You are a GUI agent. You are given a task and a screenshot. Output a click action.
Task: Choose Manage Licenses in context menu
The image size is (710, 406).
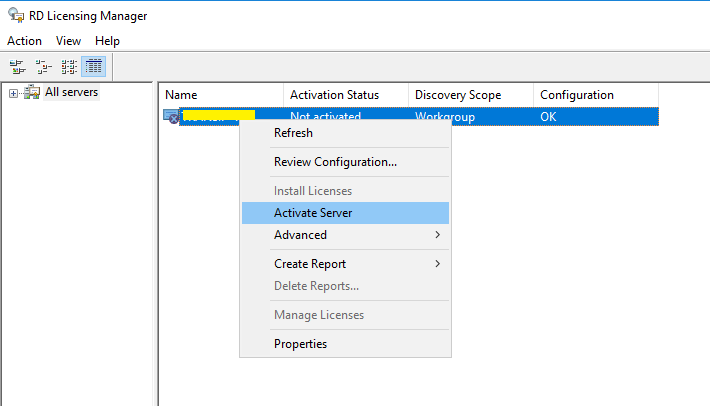tap(345, 315)
